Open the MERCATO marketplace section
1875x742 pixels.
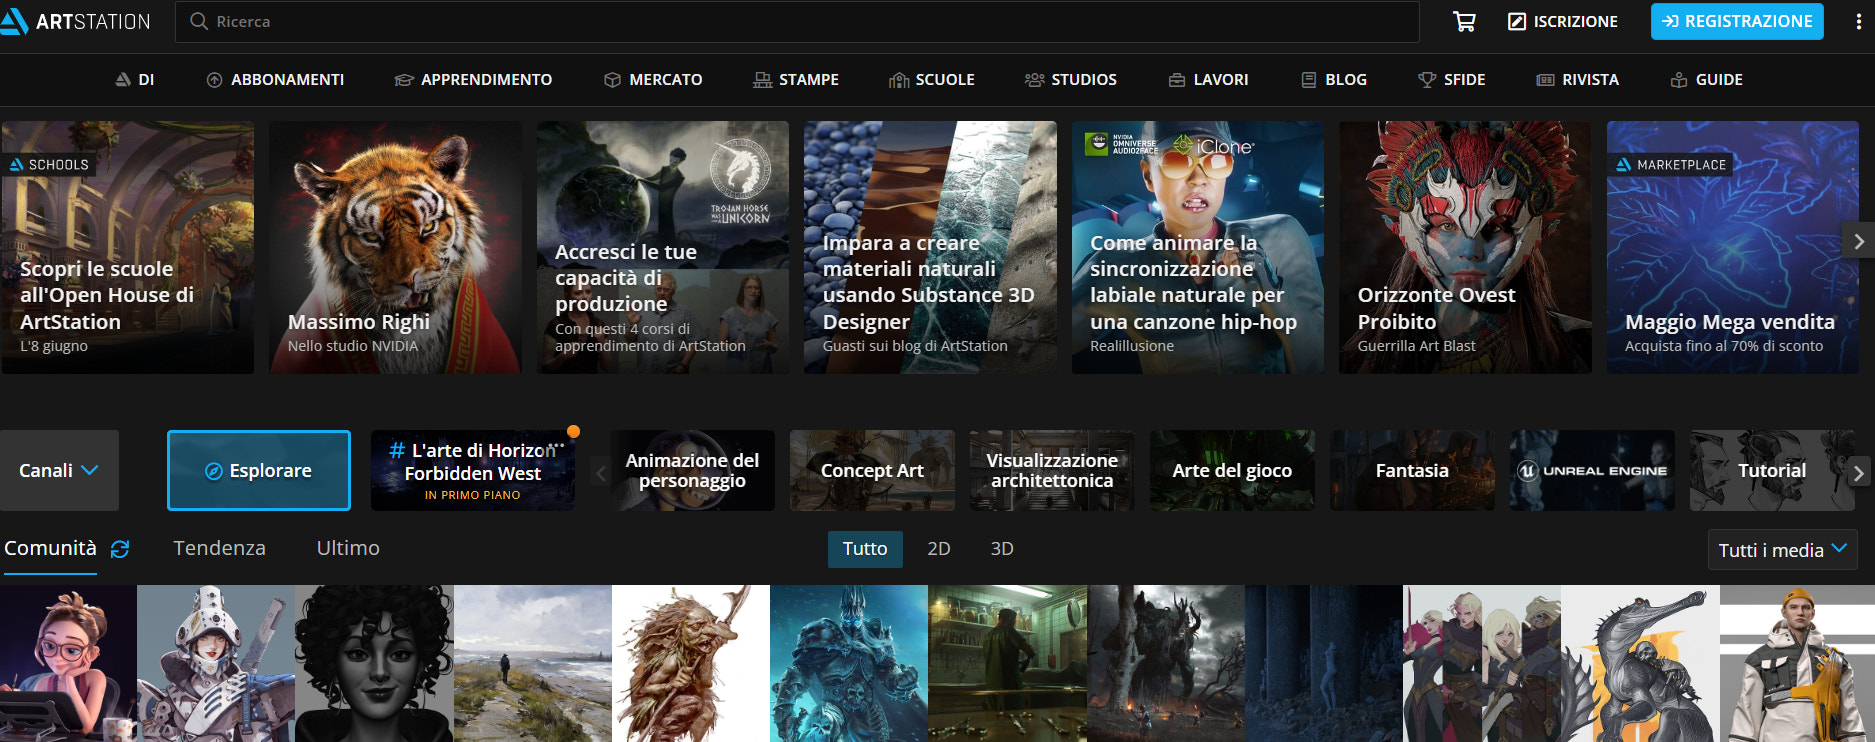coord(653,80)
